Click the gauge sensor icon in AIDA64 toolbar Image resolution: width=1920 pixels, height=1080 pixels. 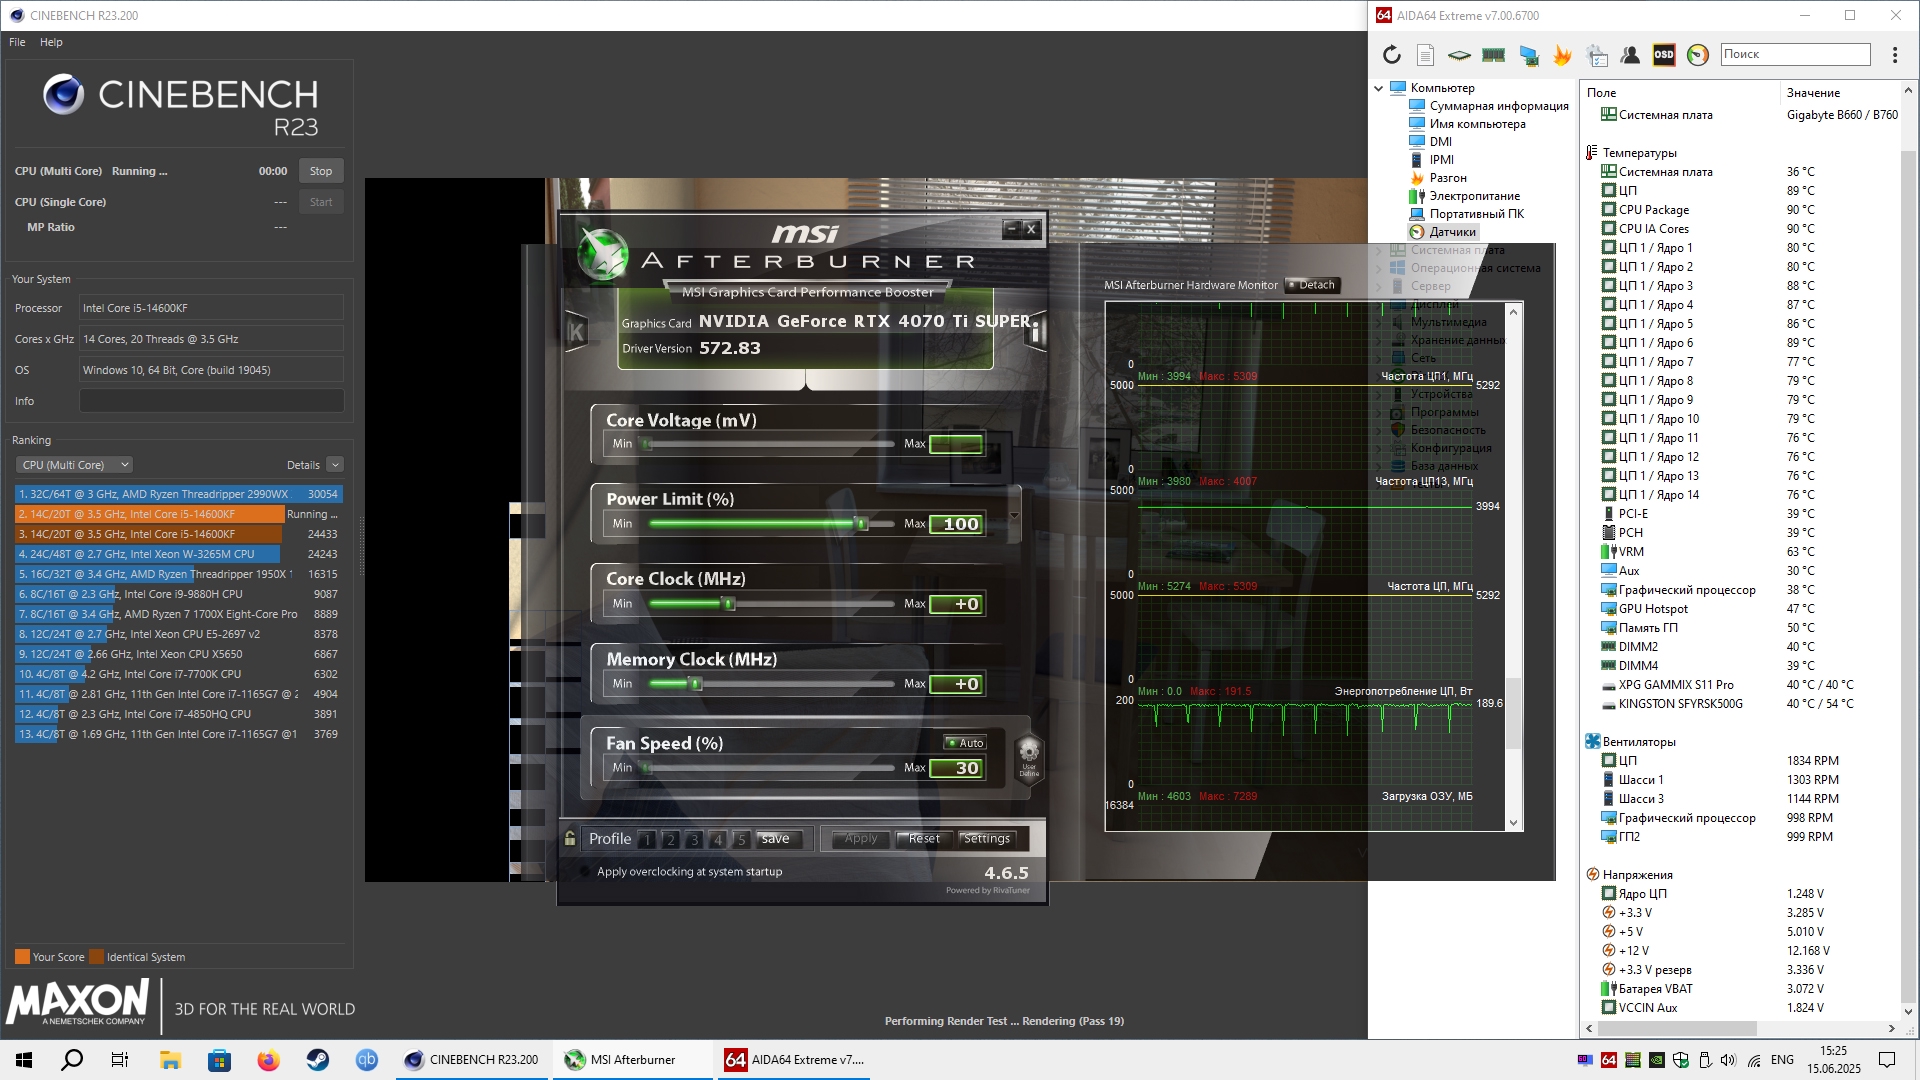(1698, 55)
